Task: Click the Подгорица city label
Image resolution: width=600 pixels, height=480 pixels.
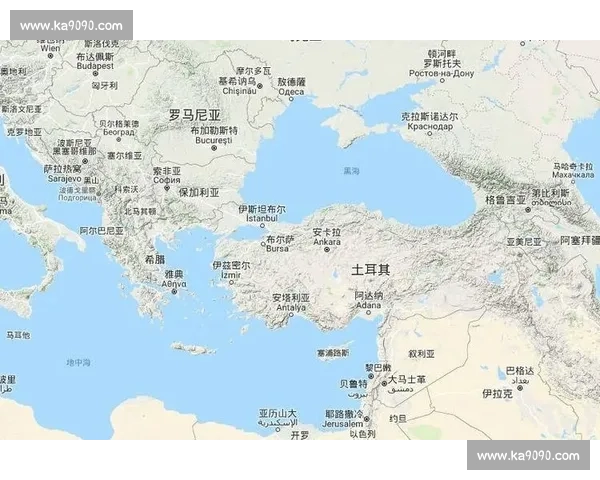Action: [77, 198]
